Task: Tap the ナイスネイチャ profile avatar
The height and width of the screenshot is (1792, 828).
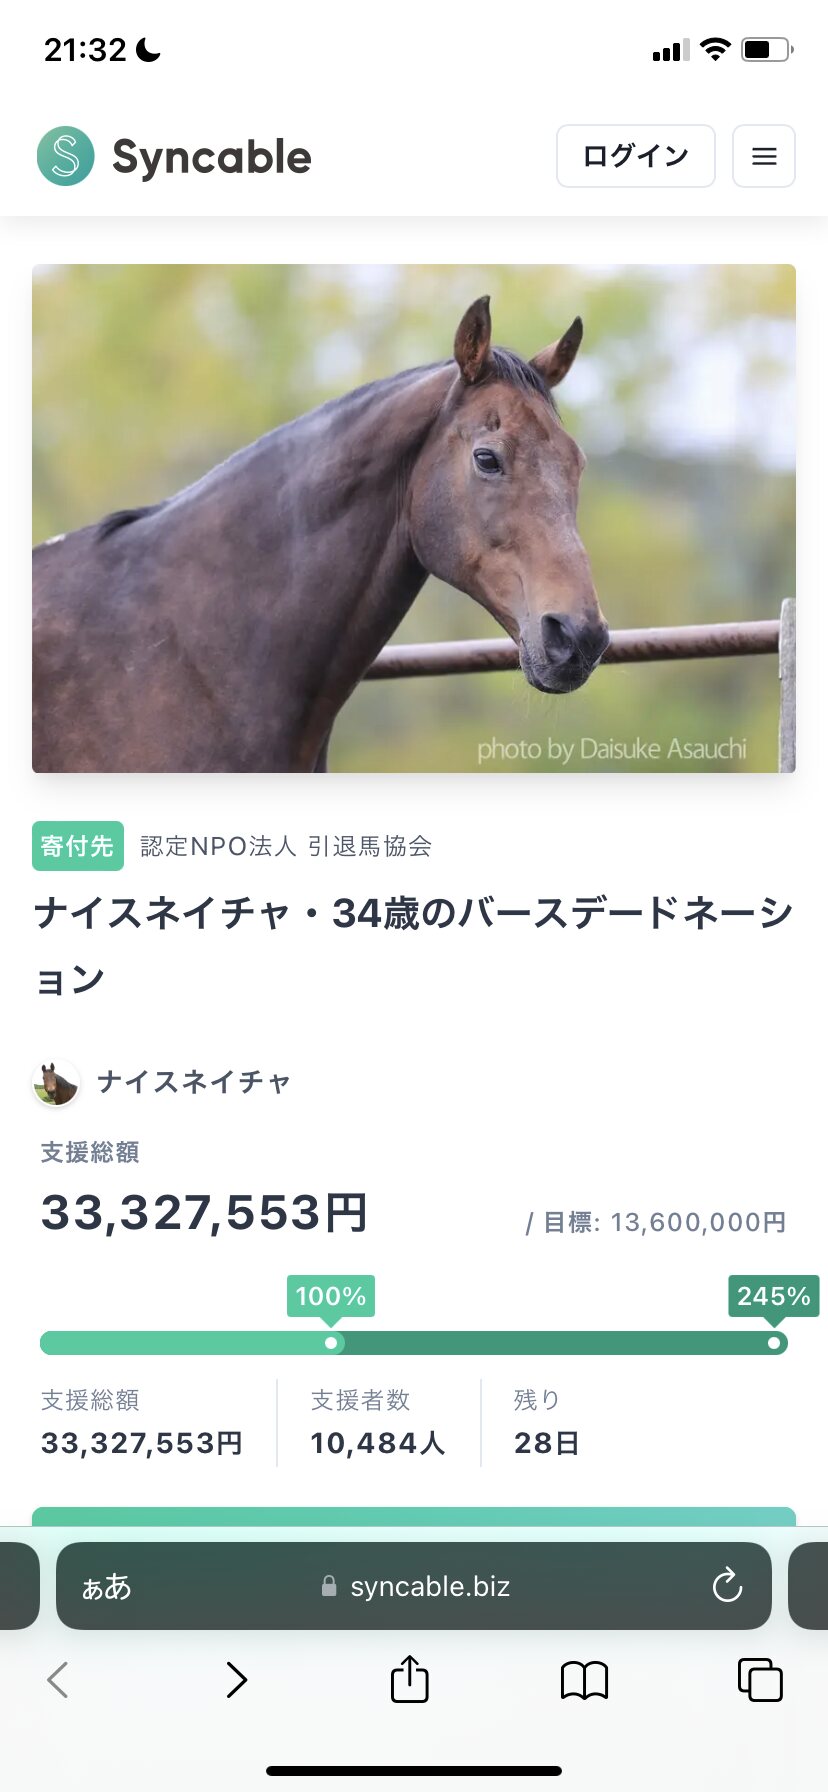Action: coord(57,1082)
